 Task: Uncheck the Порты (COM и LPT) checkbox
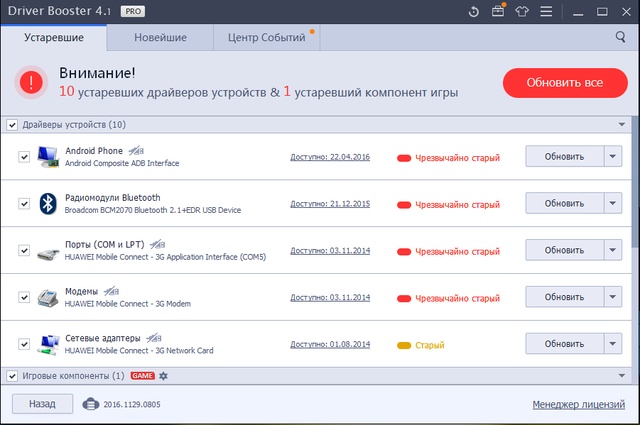pos(24,250)
